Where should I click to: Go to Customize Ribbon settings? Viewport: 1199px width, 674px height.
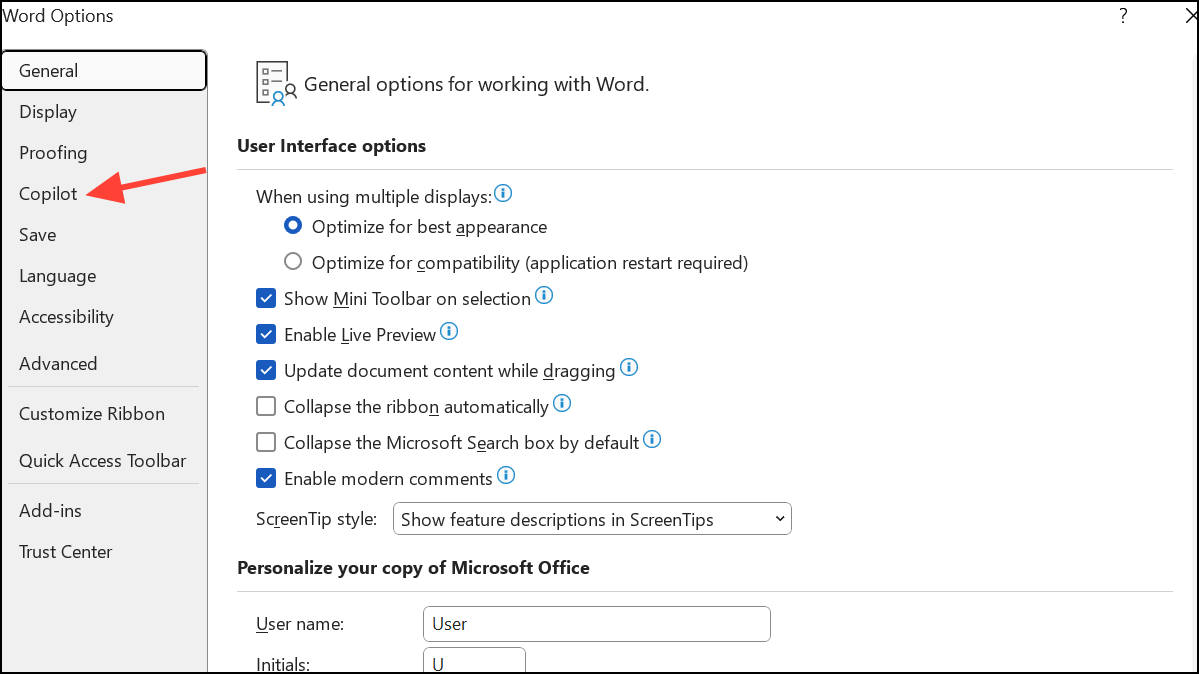(92, 414)
